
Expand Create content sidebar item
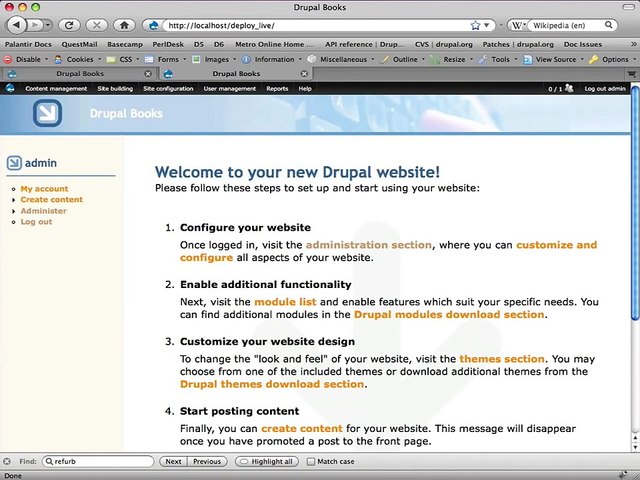click(x=51, y=200)
